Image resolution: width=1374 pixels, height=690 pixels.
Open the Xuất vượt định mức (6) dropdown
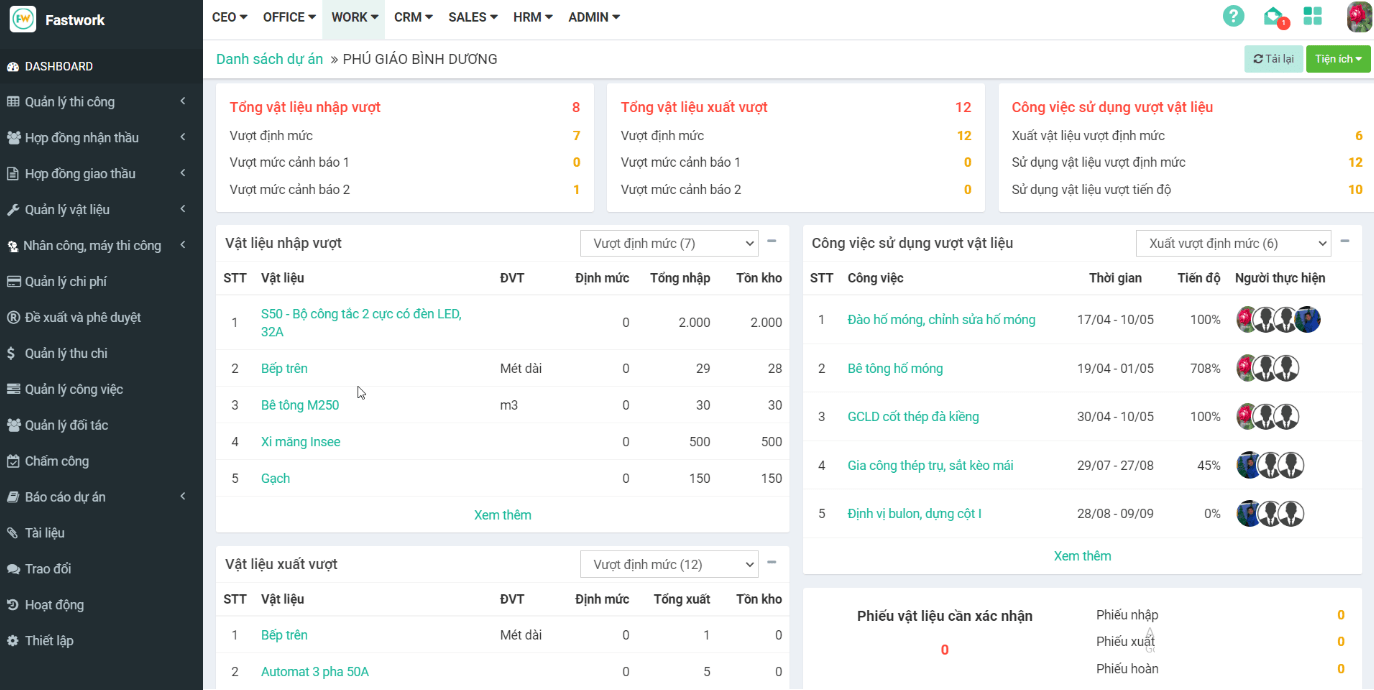(x=1232, y=243)
